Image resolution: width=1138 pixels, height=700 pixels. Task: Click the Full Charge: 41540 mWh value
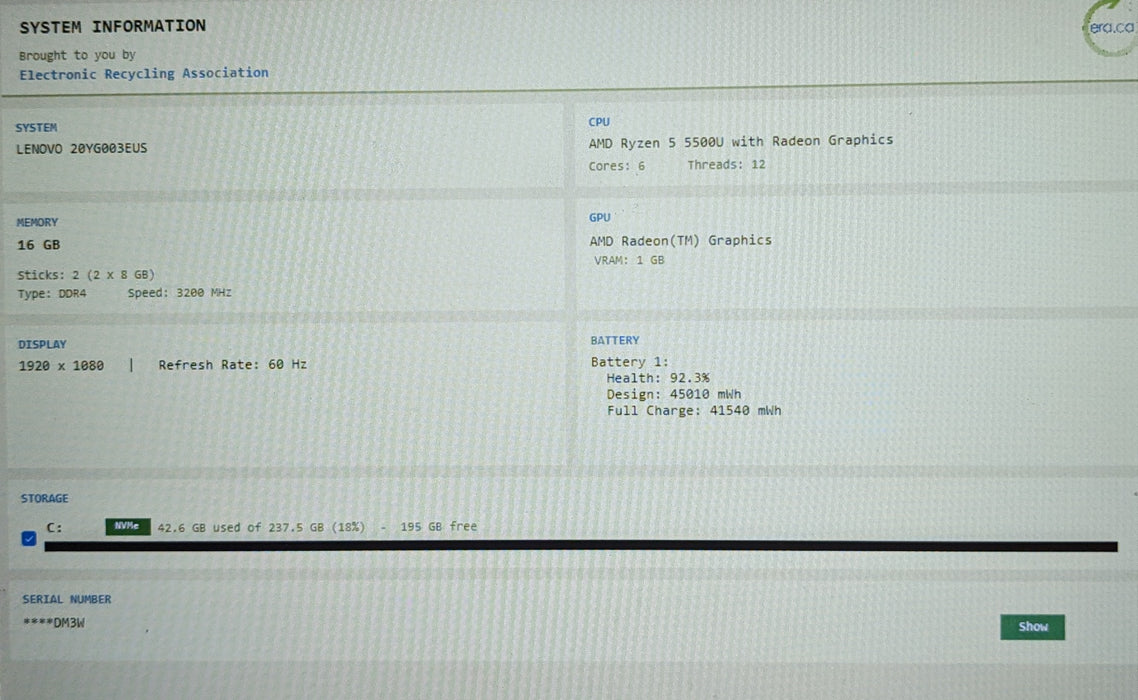coord(694,410)
